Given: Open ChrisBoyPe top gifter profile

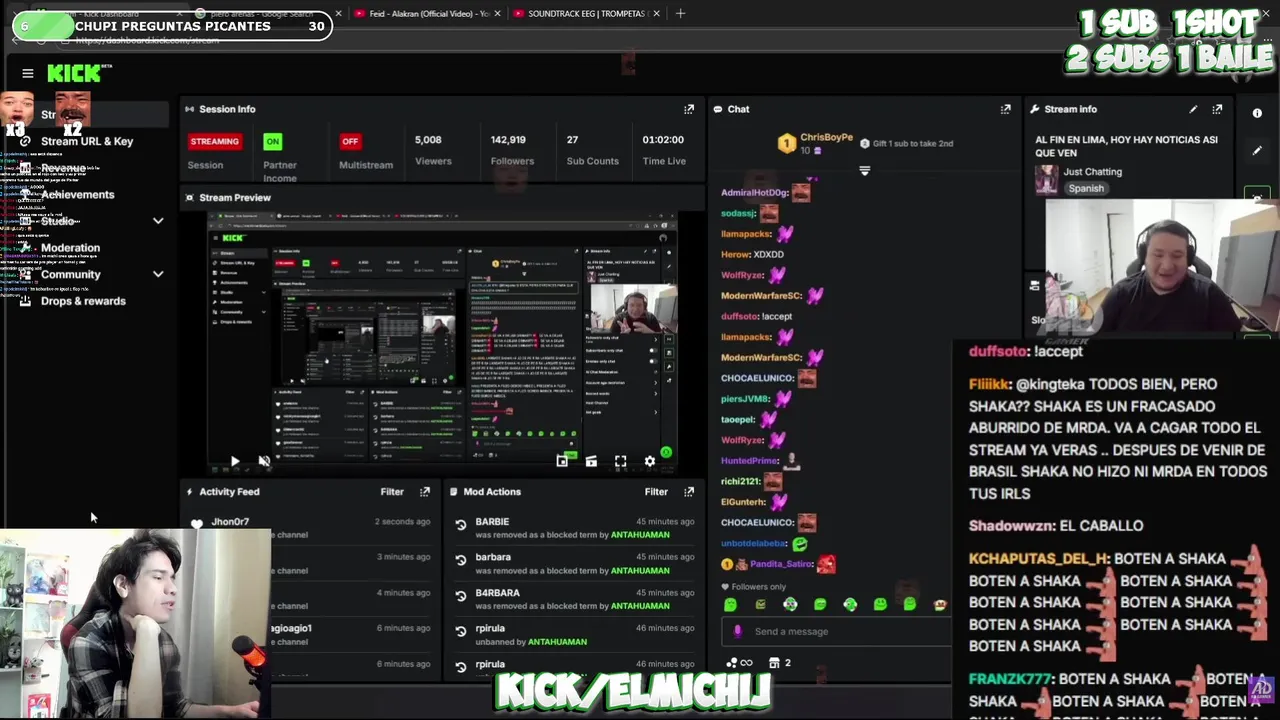Looking at the screenshot, I should 826,137.
